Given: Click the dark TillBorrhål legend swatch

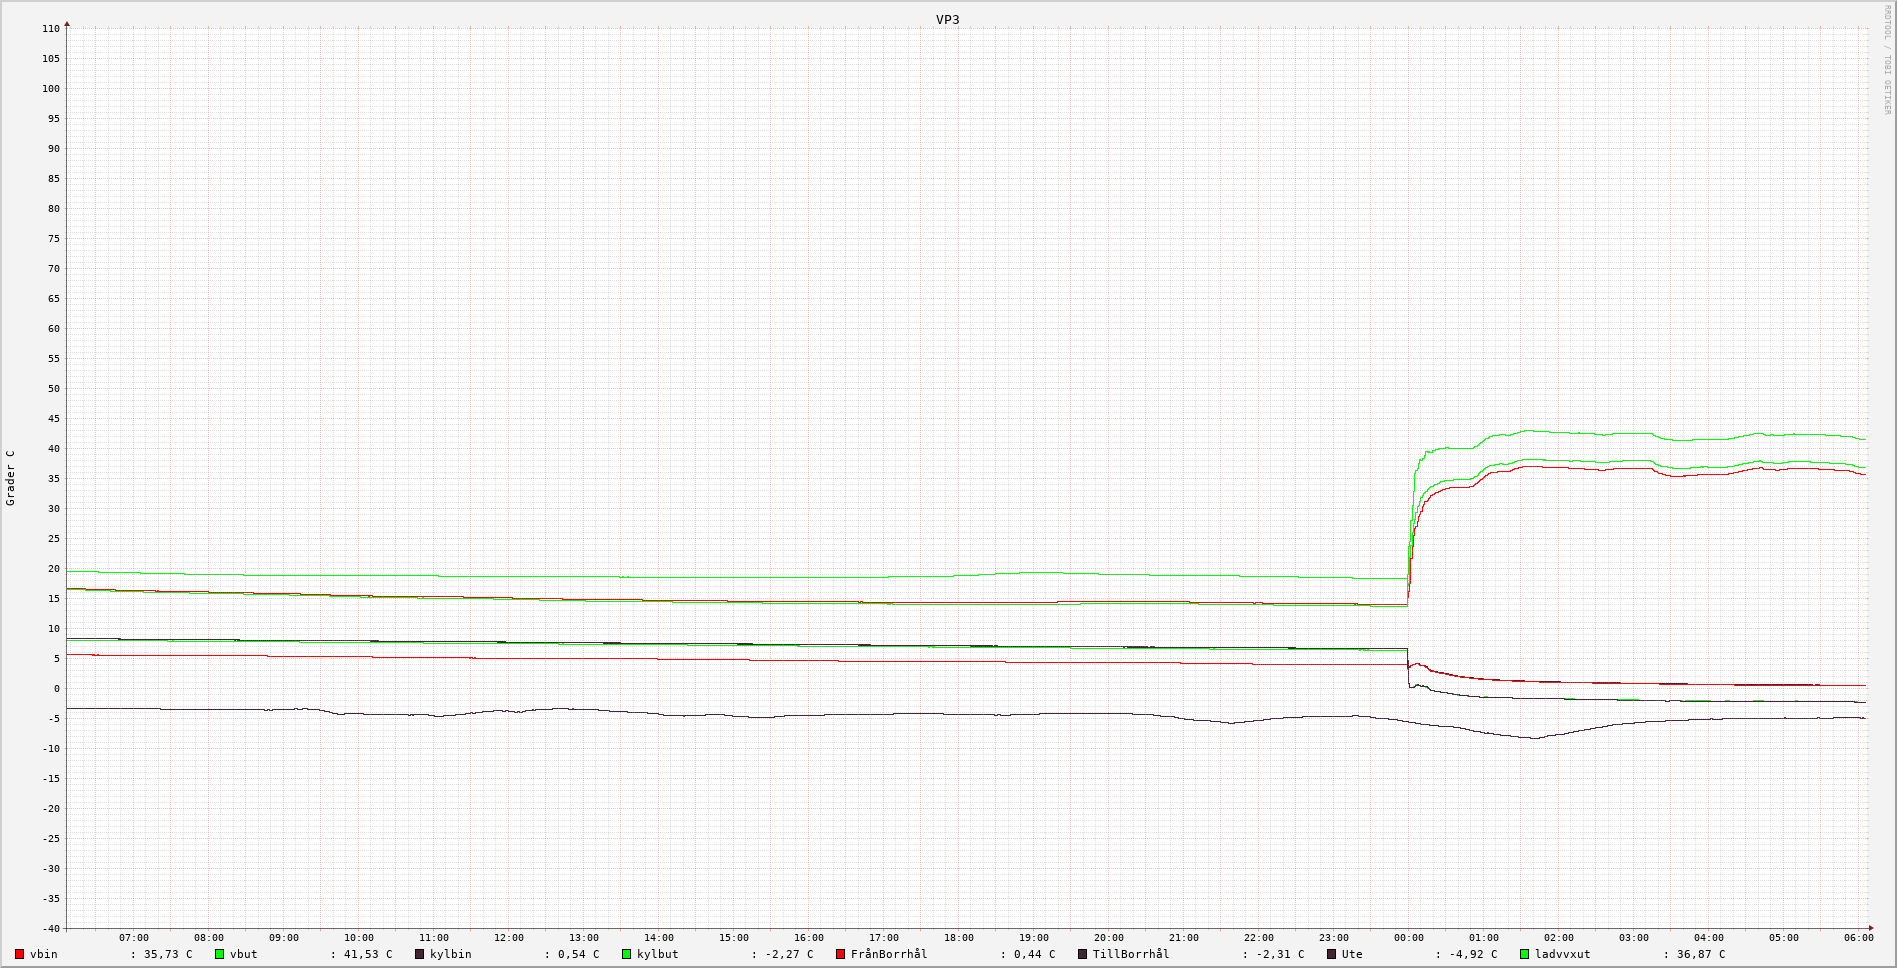Looking at the screenshot, I should coord(1082,954).
